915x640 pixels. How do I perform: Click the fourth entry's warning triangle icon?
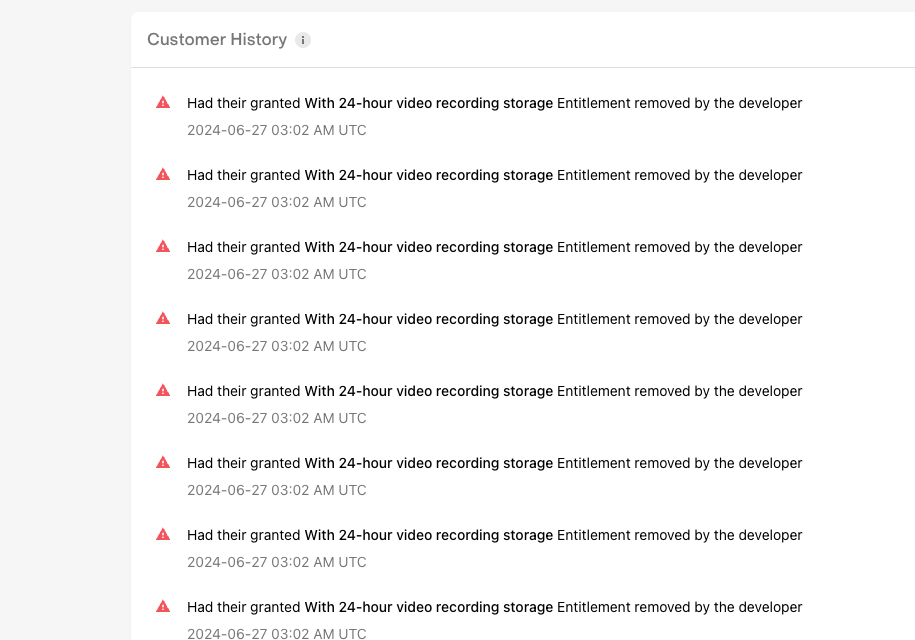tap(163, 319)
